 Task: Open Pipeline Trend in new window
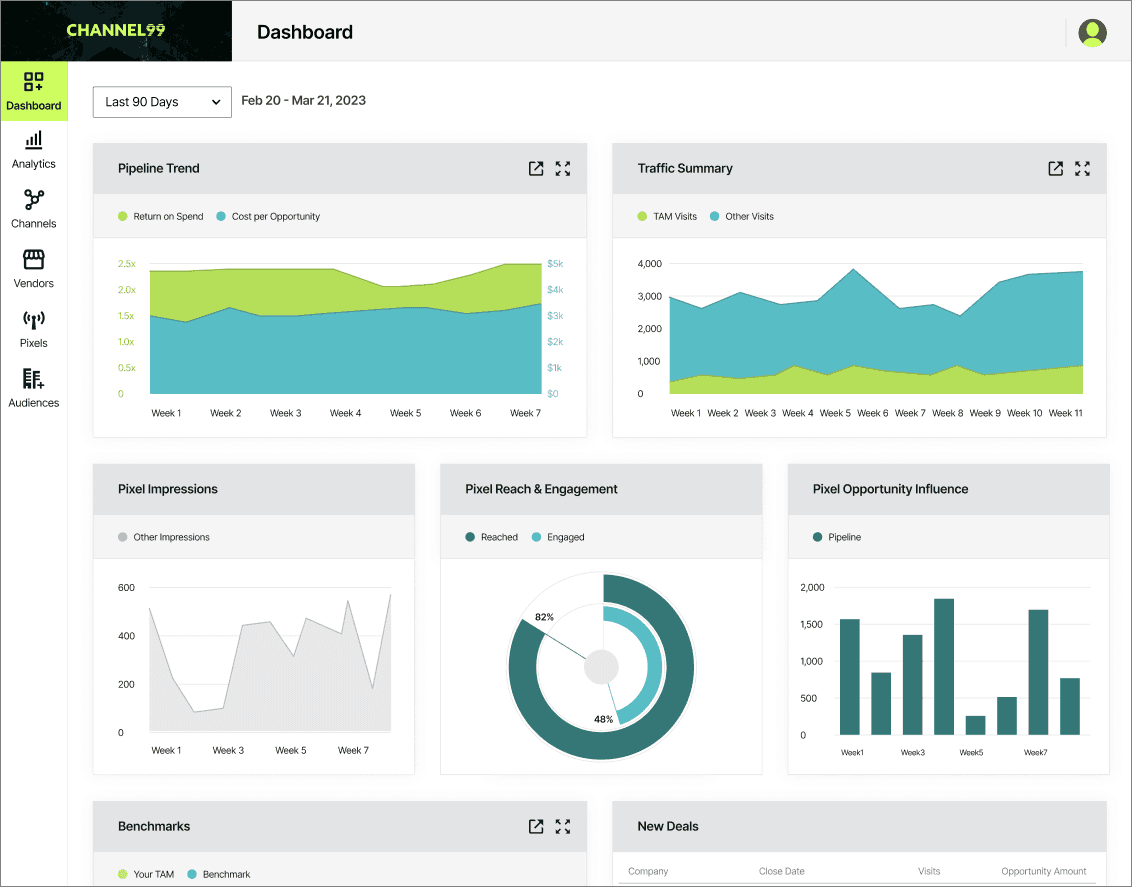point(536,168)
